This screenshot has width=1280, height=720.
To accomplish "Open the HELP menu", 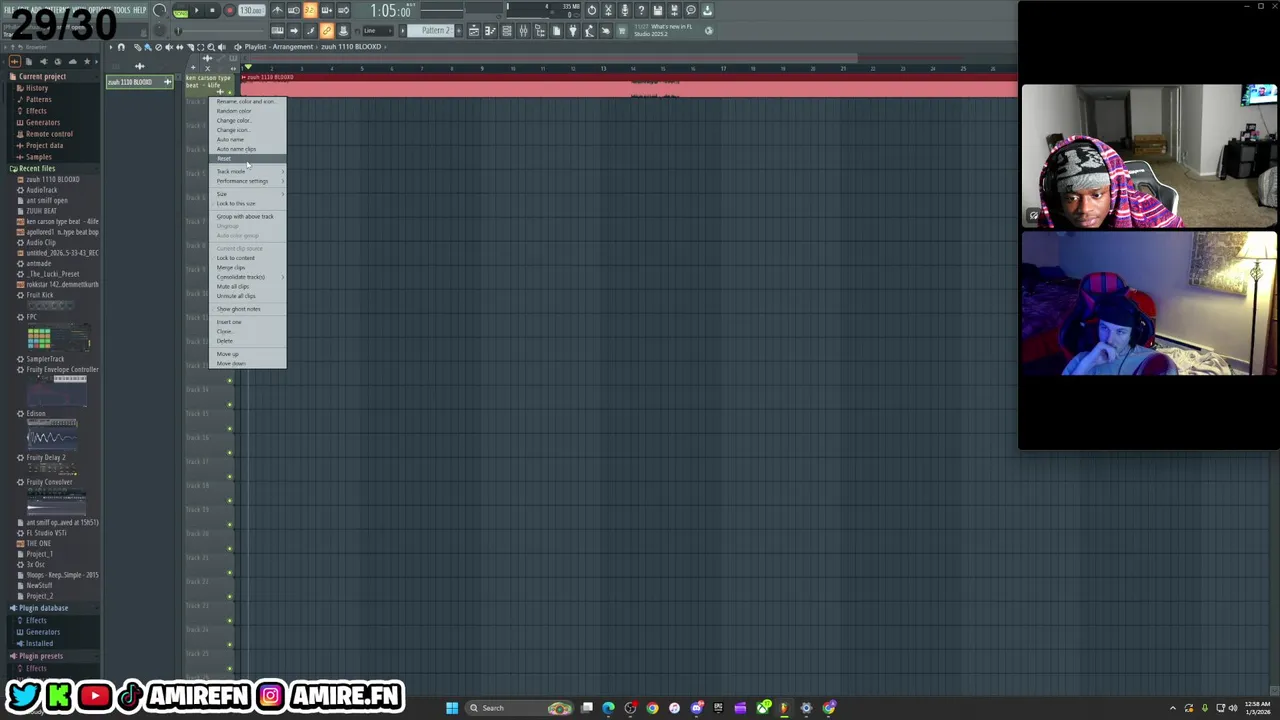I will click(x=140, y=10).
